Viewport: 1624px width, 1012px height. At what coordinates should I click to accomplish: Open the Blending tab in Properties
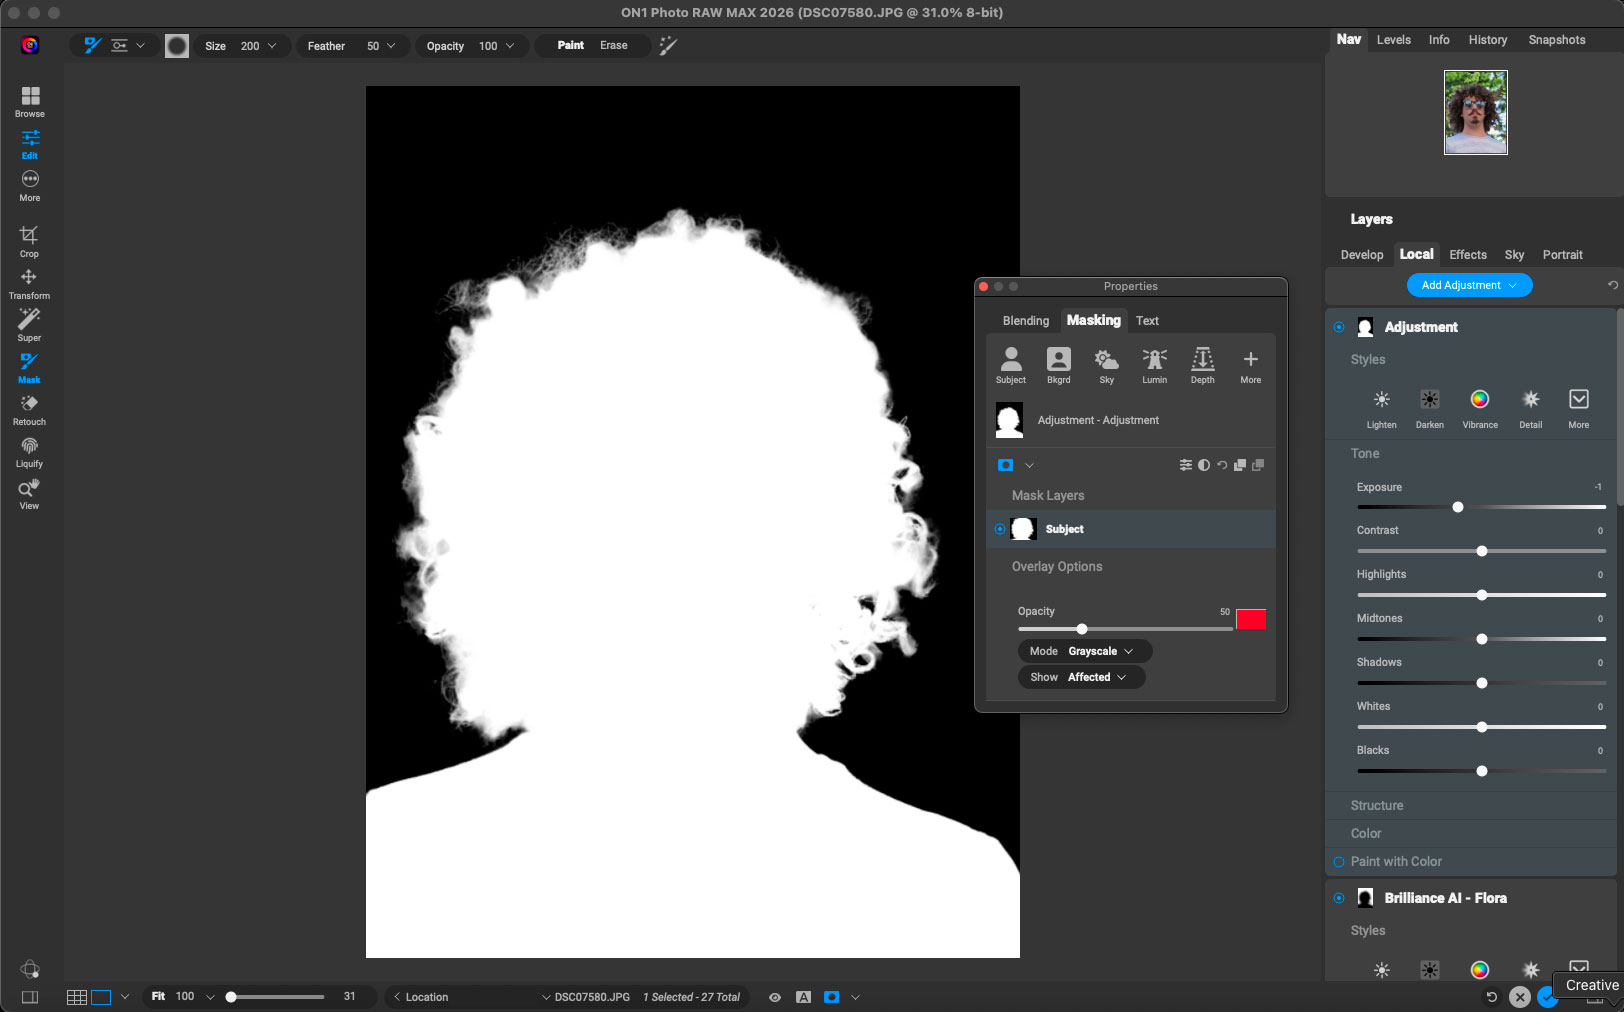click(1025, 321)
